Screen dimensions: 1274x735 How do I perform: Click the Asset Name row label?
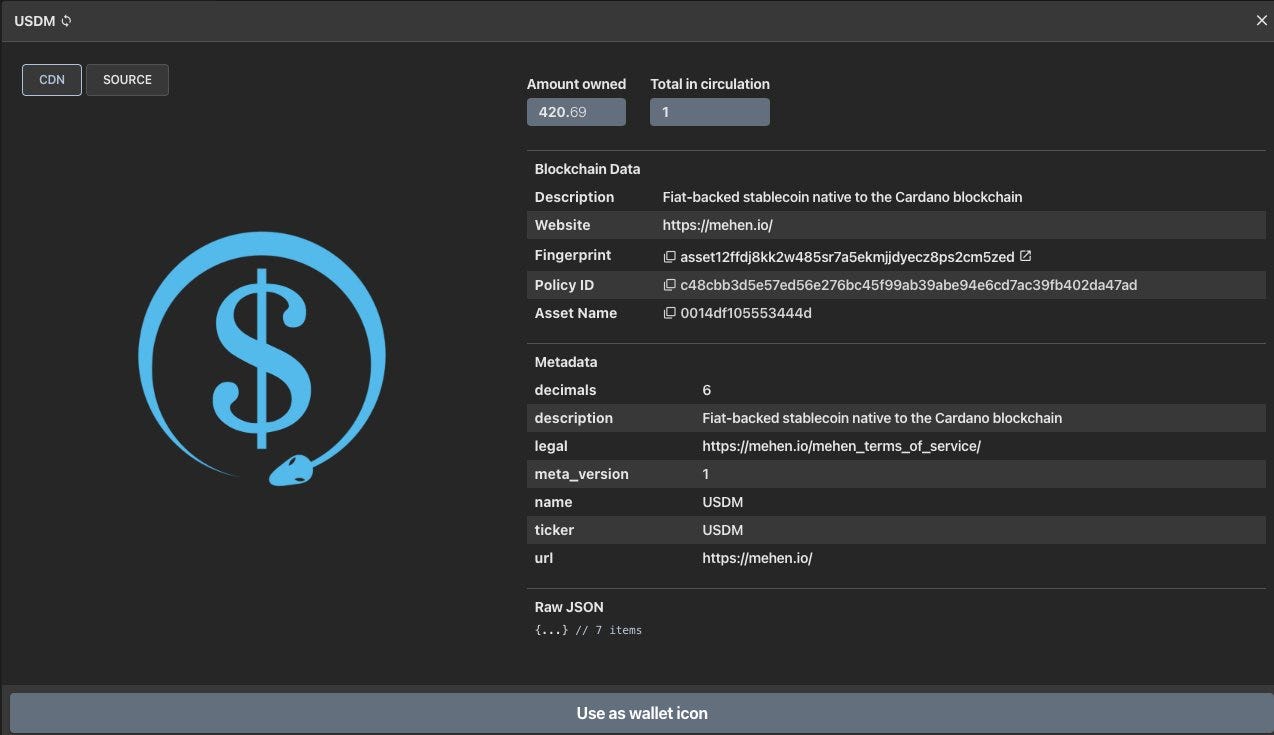576,313
